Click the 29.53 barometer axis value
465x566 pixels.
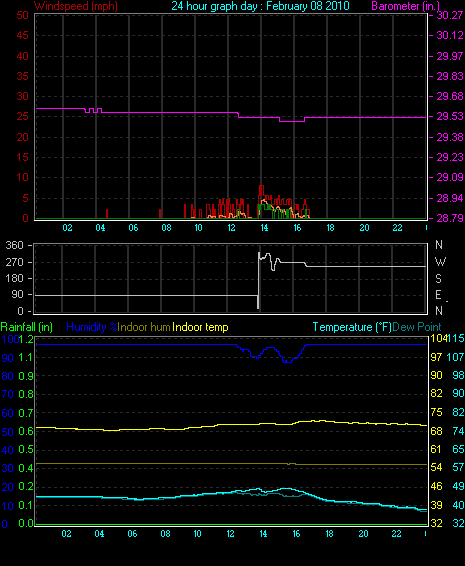coord(450,117)
